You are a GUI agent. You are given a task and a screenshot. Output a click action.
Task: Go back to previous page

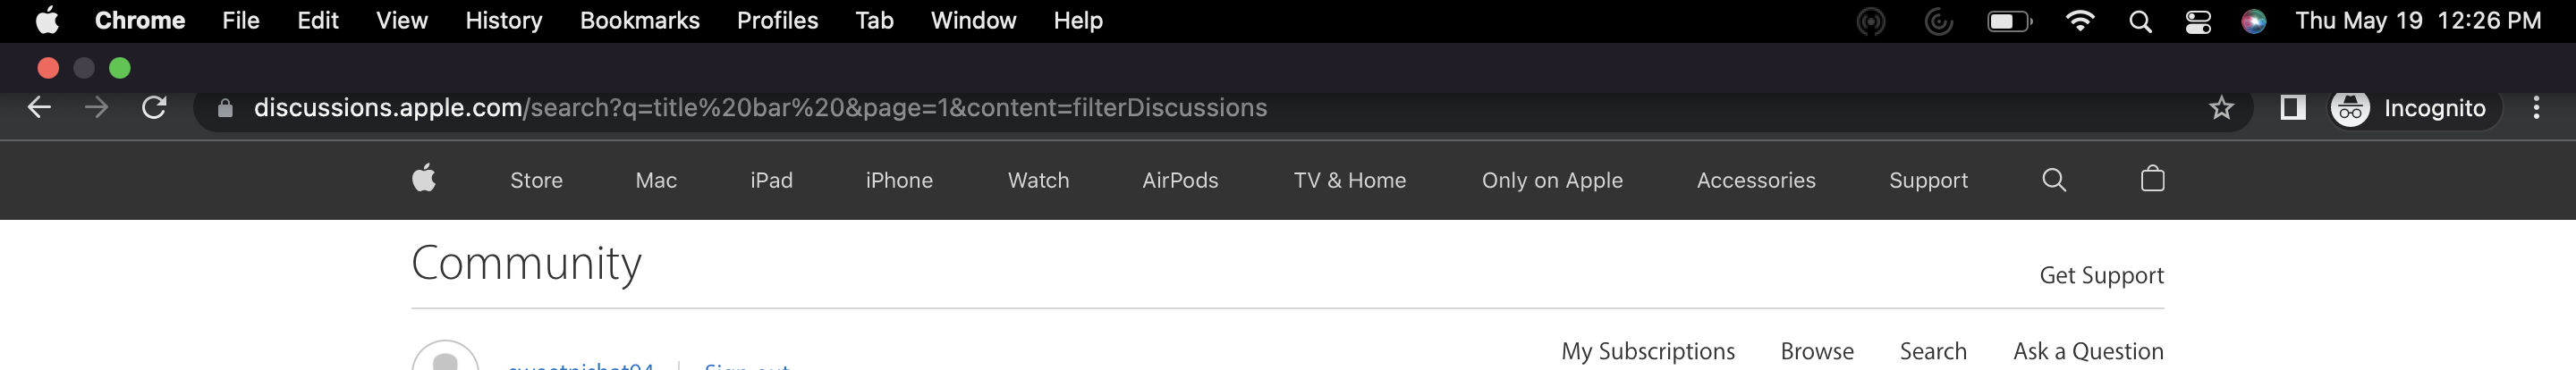point(39,107)
